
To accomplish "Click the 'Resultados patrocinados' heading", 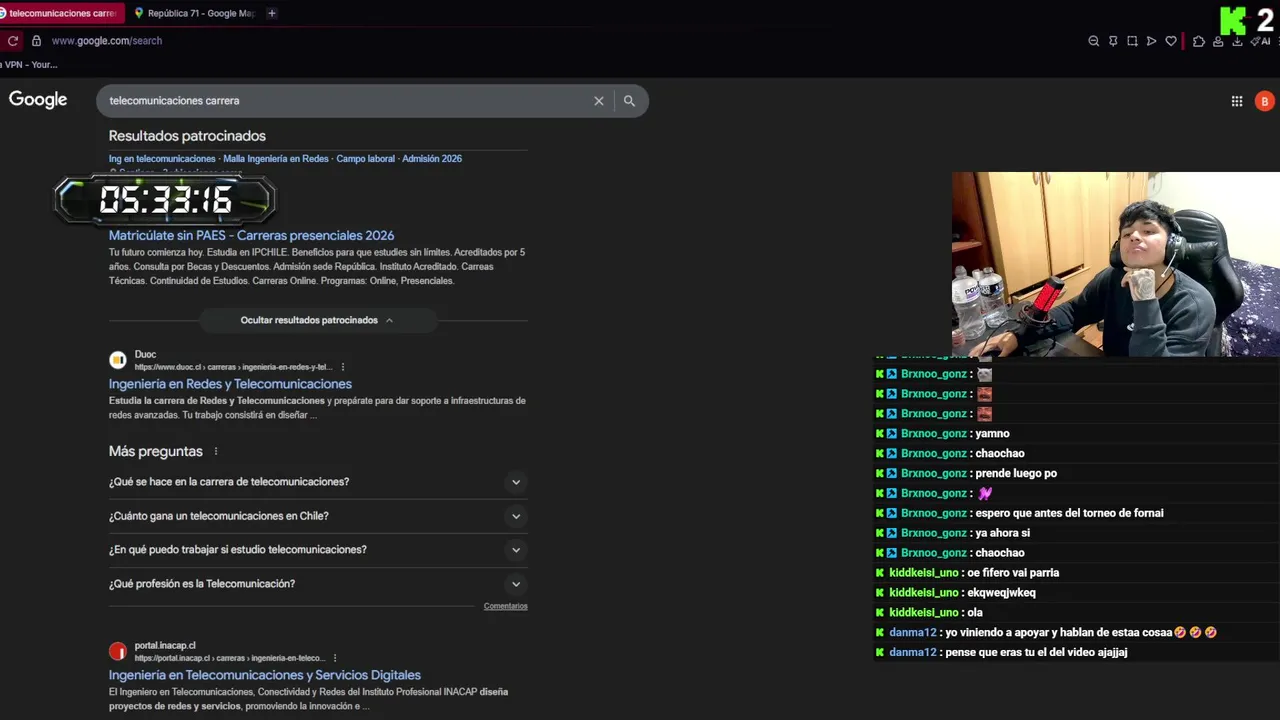I will [187, 136].
